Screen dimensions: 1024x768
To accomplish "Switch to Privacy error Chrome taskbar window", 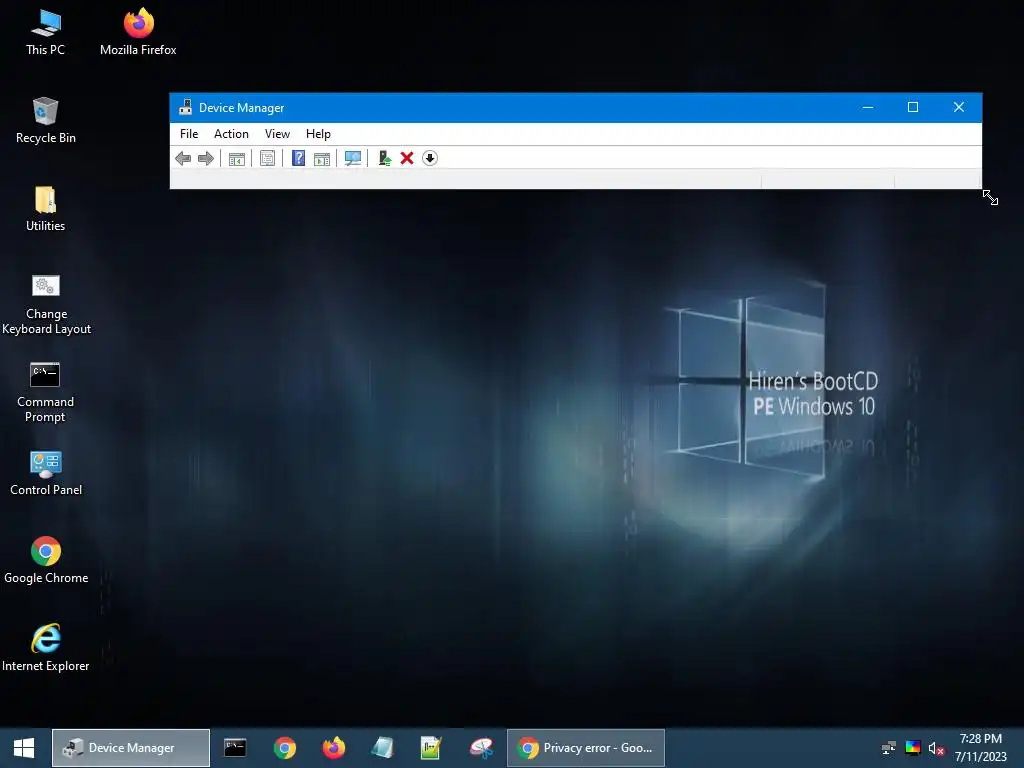I will point(586,748).
